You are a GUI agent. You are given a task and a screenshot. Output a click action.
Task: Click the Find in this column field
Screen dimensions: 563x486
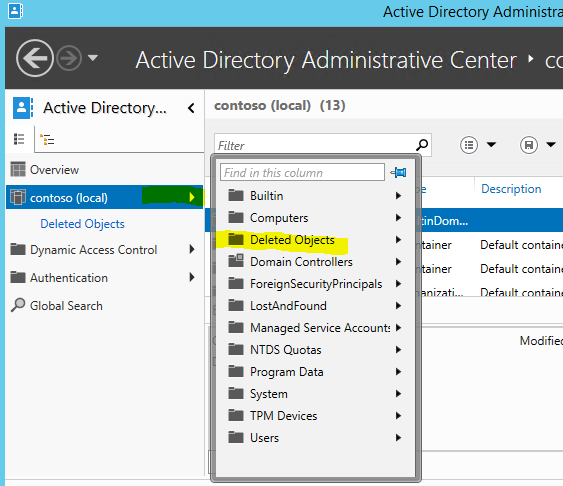pos(302,173)
